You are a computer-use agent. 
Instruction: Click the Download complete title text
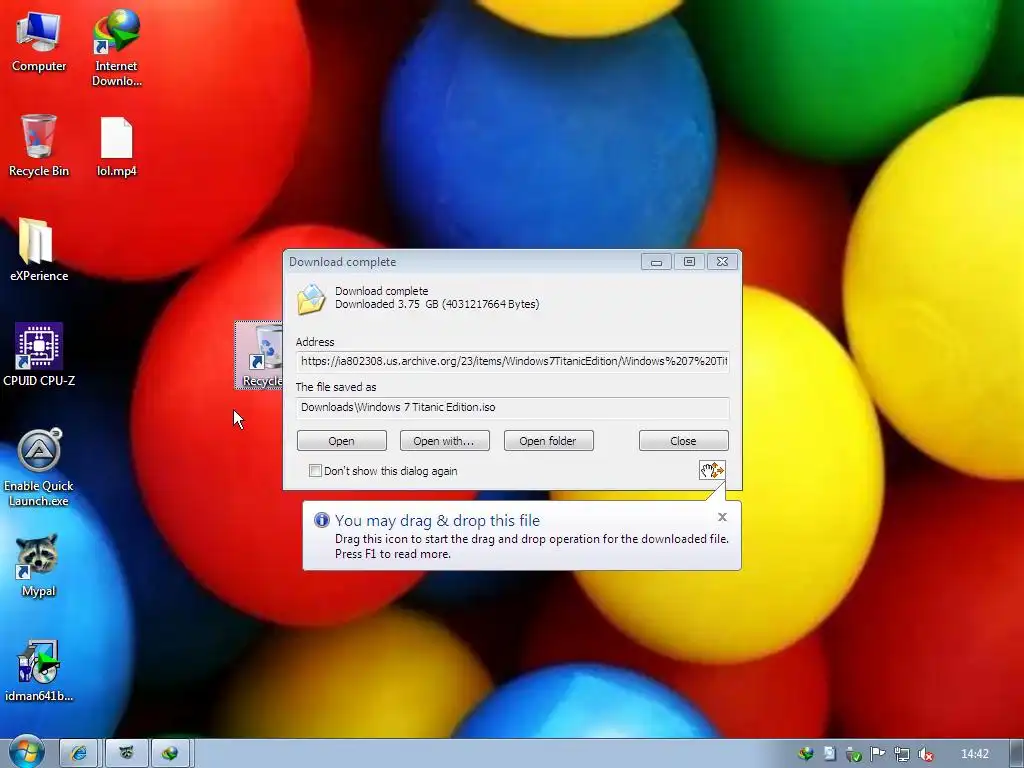coord(343,262)
